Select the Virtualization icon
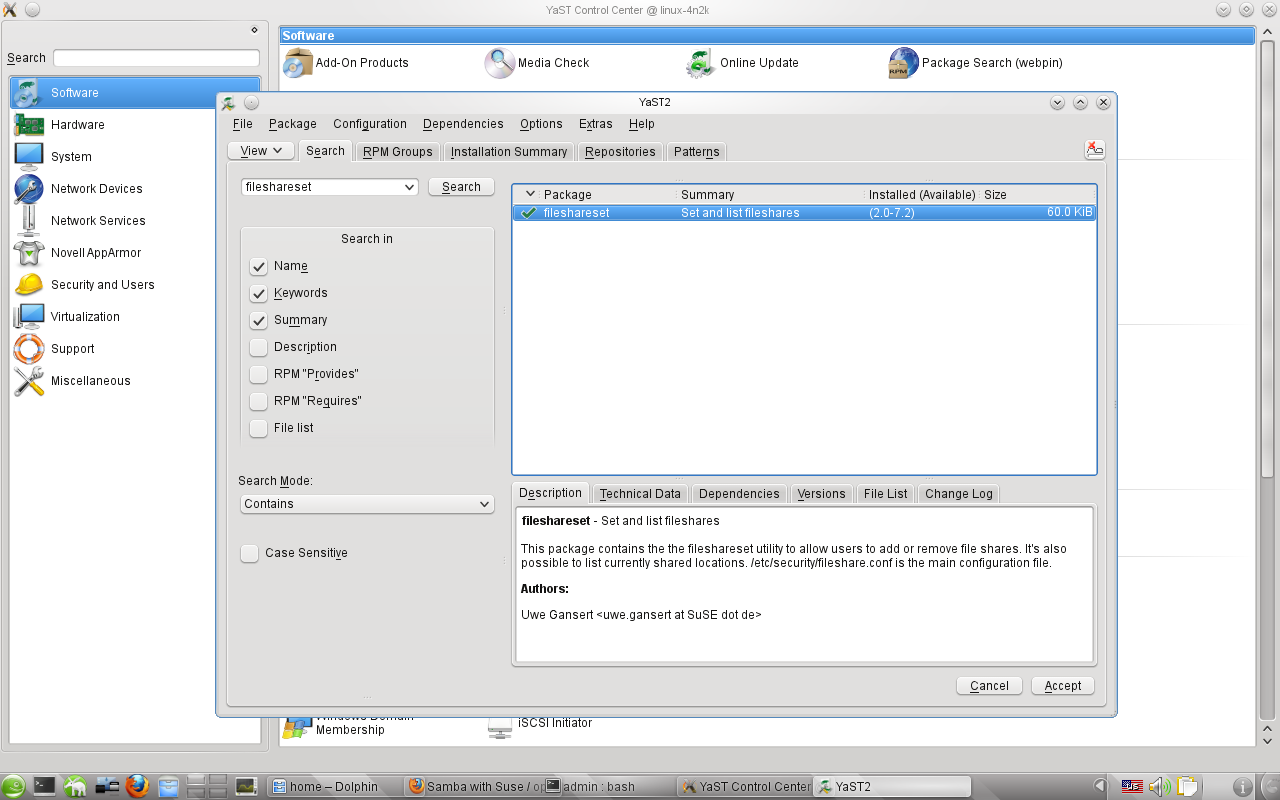Screen dimensions: 1280x800 (x=28, y=317)
